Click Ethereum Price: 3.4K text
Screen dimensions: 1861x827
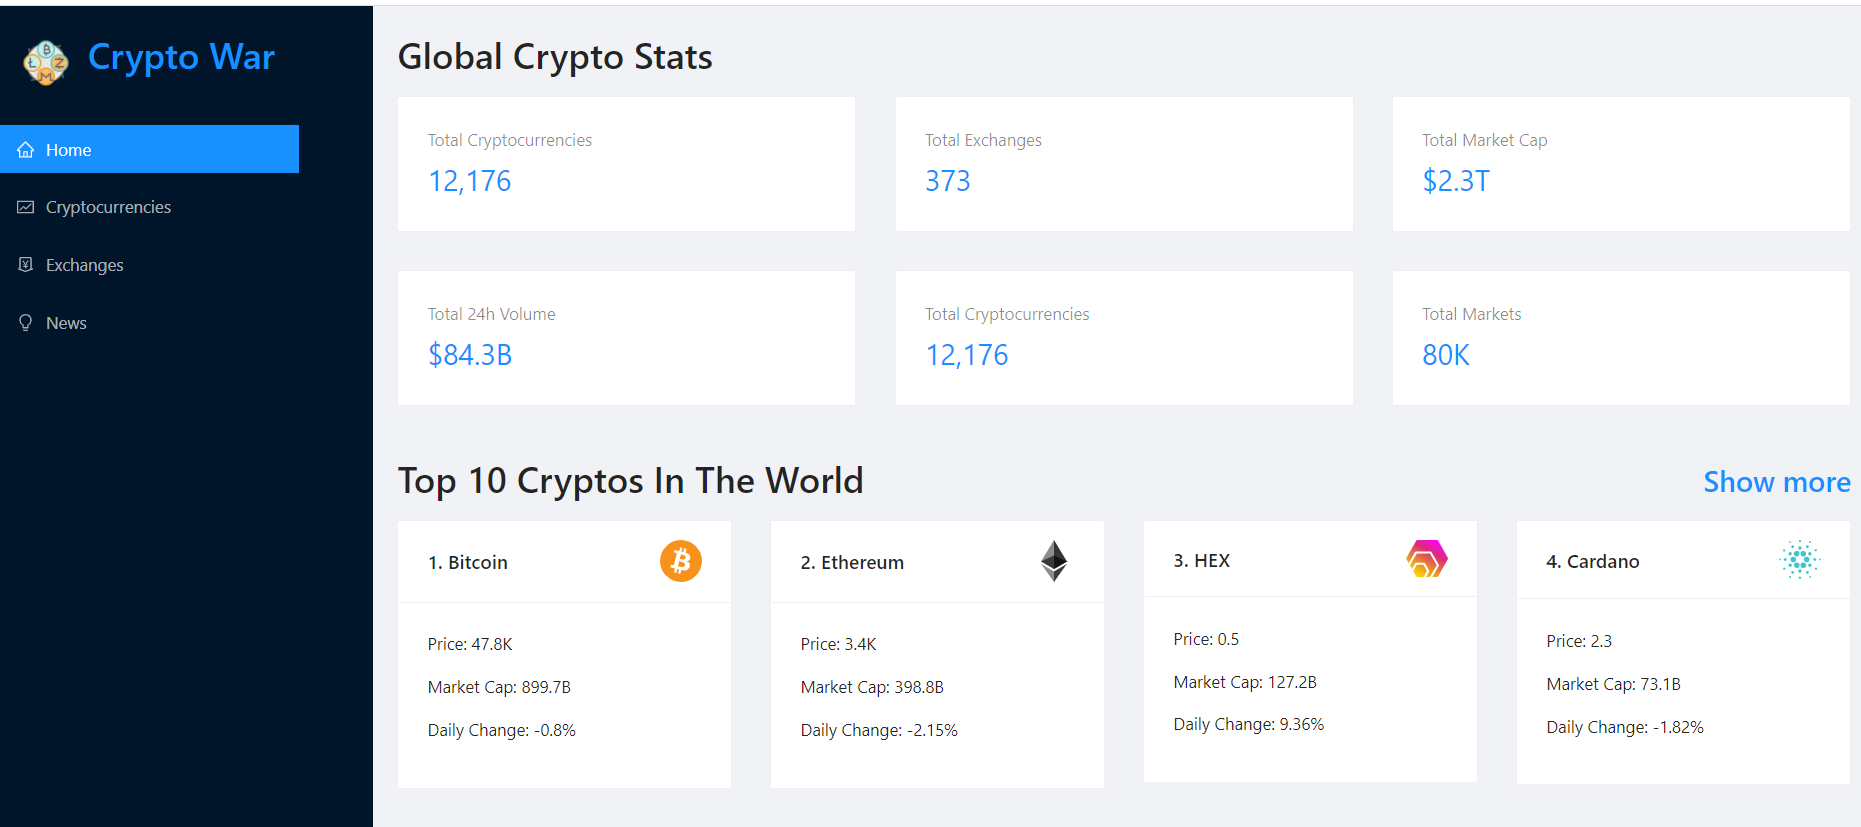tap(838, 644)
